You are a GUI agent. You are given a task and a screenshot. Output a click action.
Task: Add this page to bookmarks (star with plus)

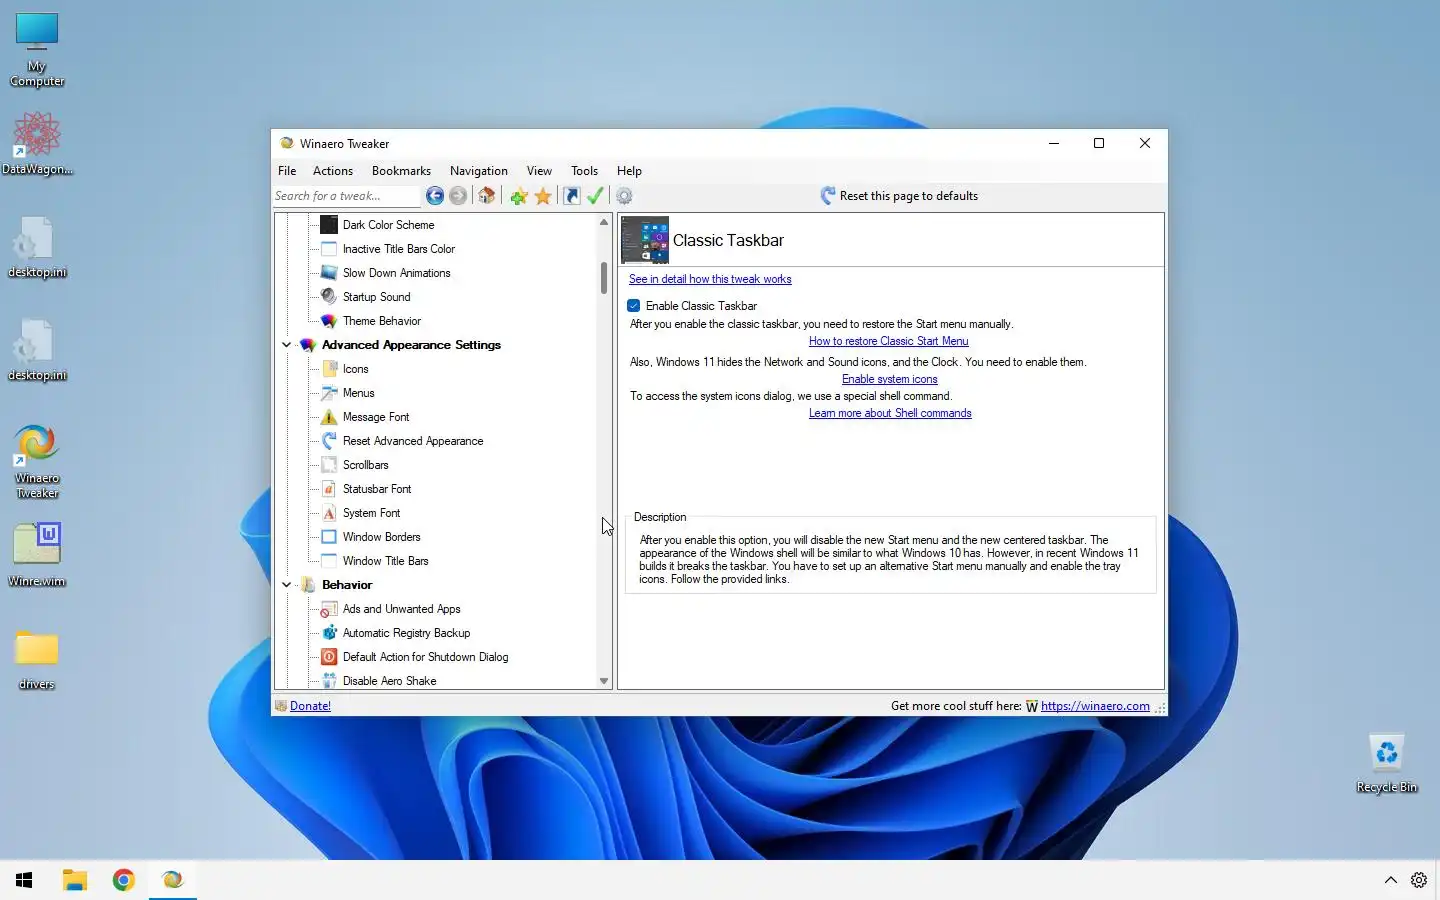(518, 196)
